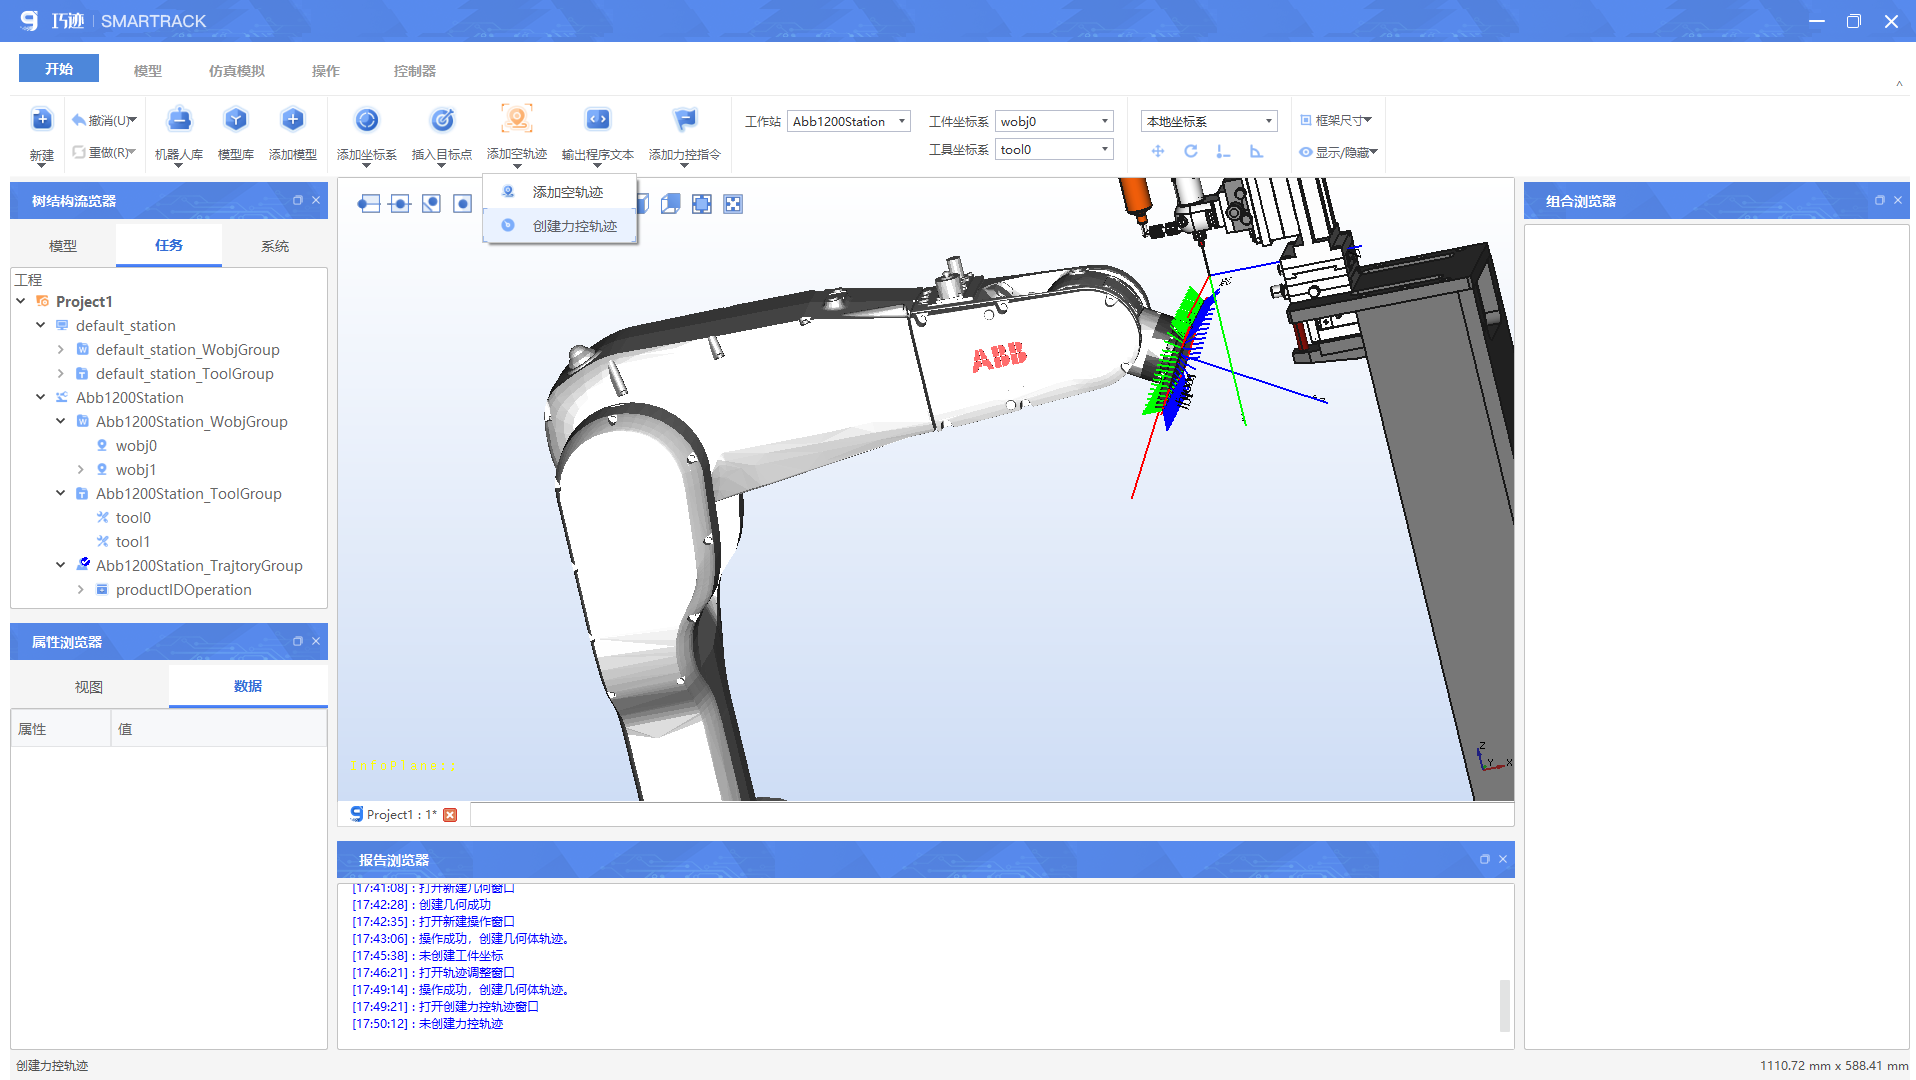Open the 模型库 model library
This screenshot has height=1080, width=1916.
(236, 120)
